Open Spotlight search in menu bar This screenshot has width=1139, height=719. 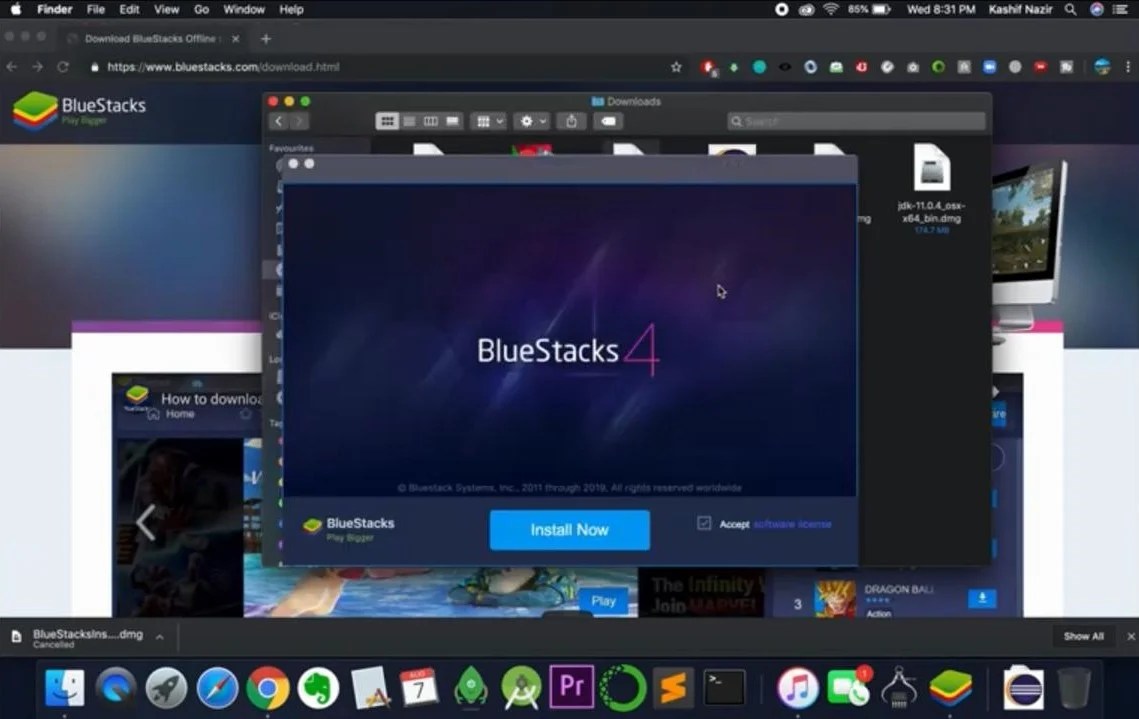coord(1070,9)
